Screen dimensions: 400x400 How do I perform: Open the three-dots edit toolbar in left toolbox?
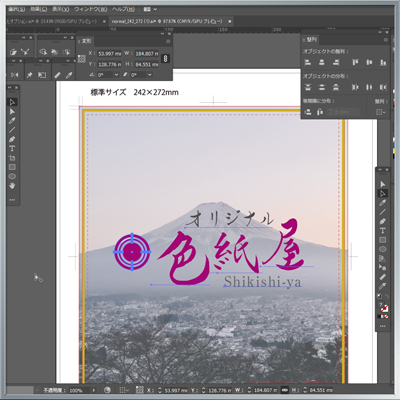[12, 200]
